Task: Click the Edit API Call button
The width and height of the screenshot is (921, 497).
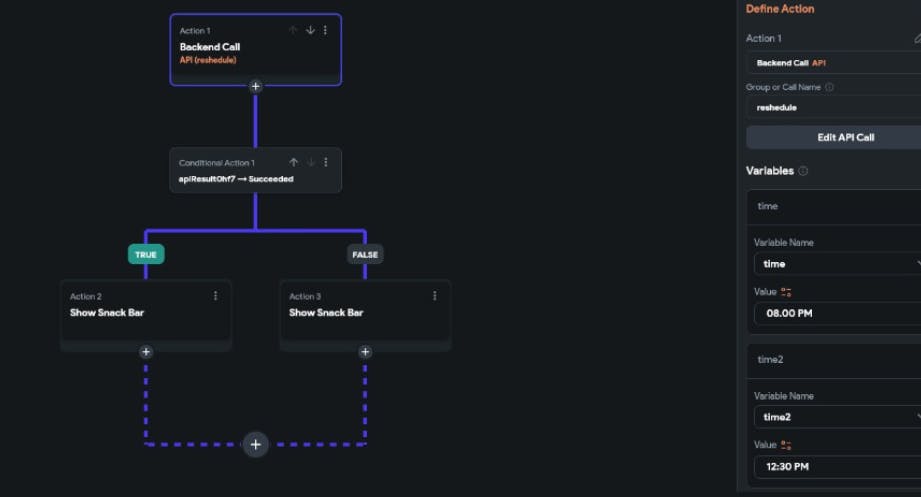Action: tap(832, 137)
